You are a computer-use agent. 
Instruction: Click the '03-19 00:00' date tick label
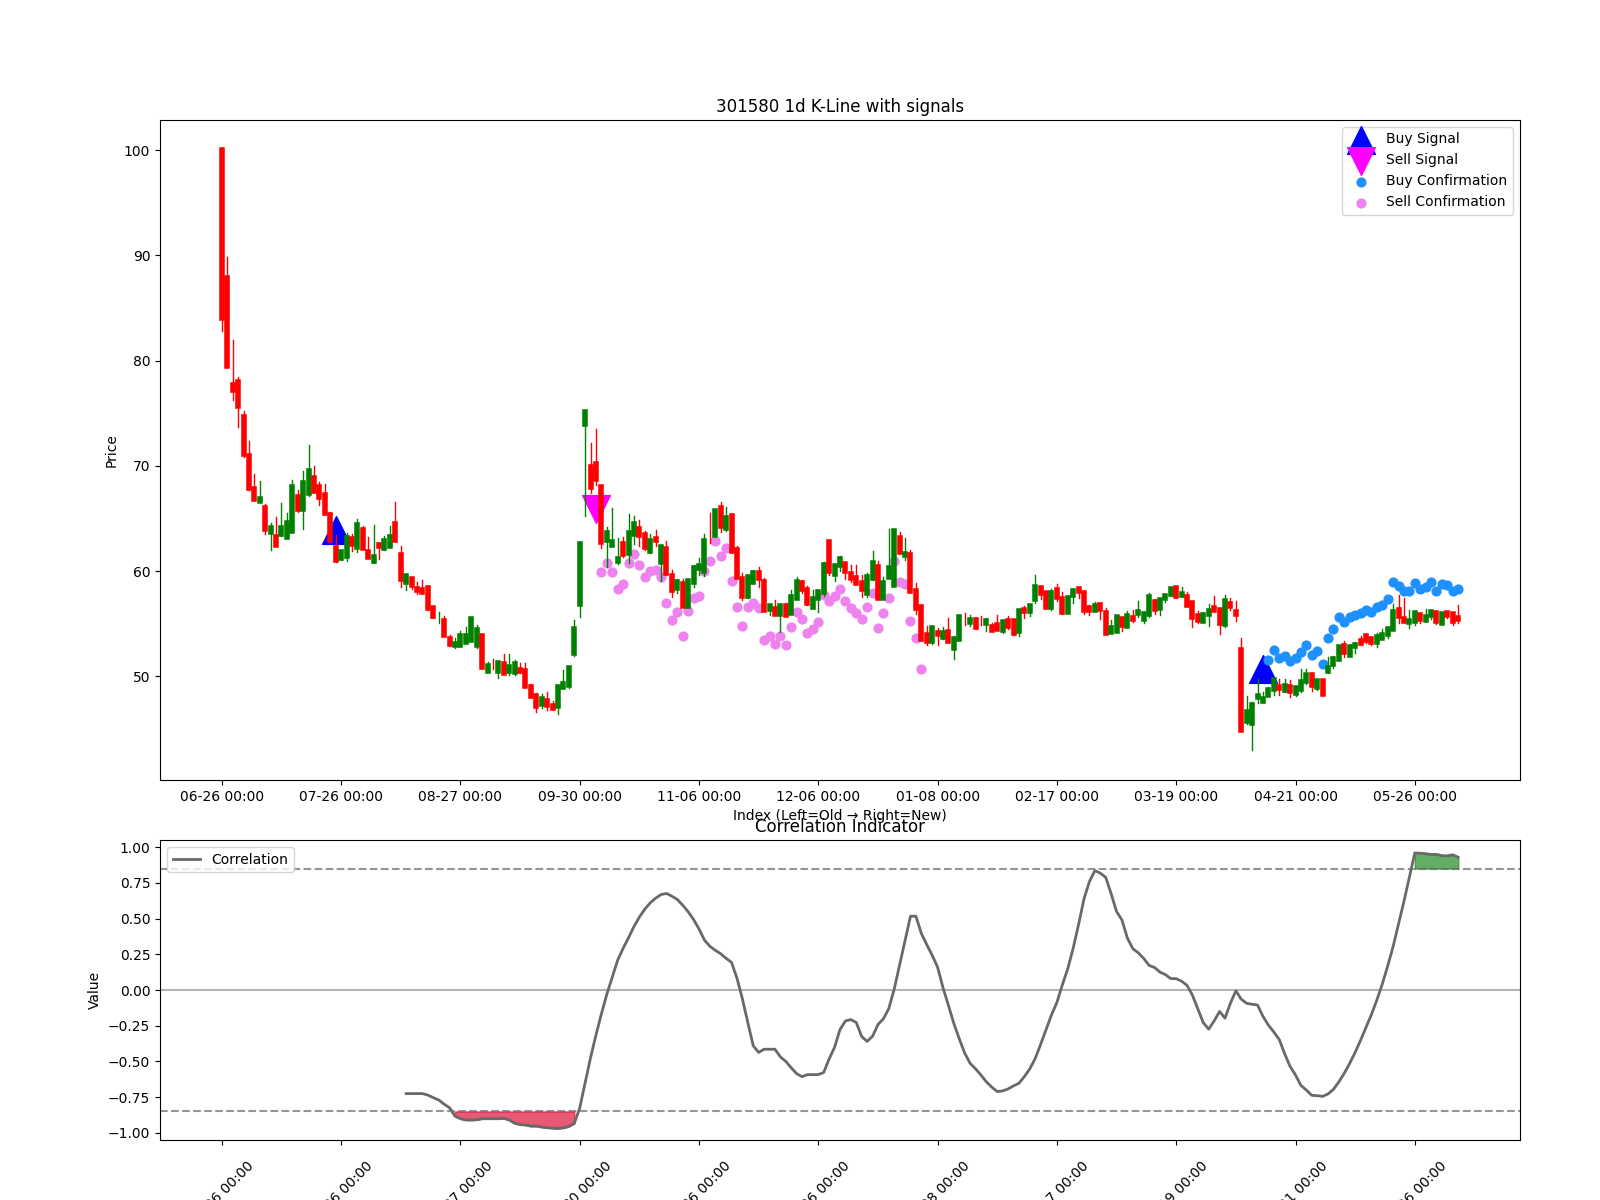(x=1176, y=797)
